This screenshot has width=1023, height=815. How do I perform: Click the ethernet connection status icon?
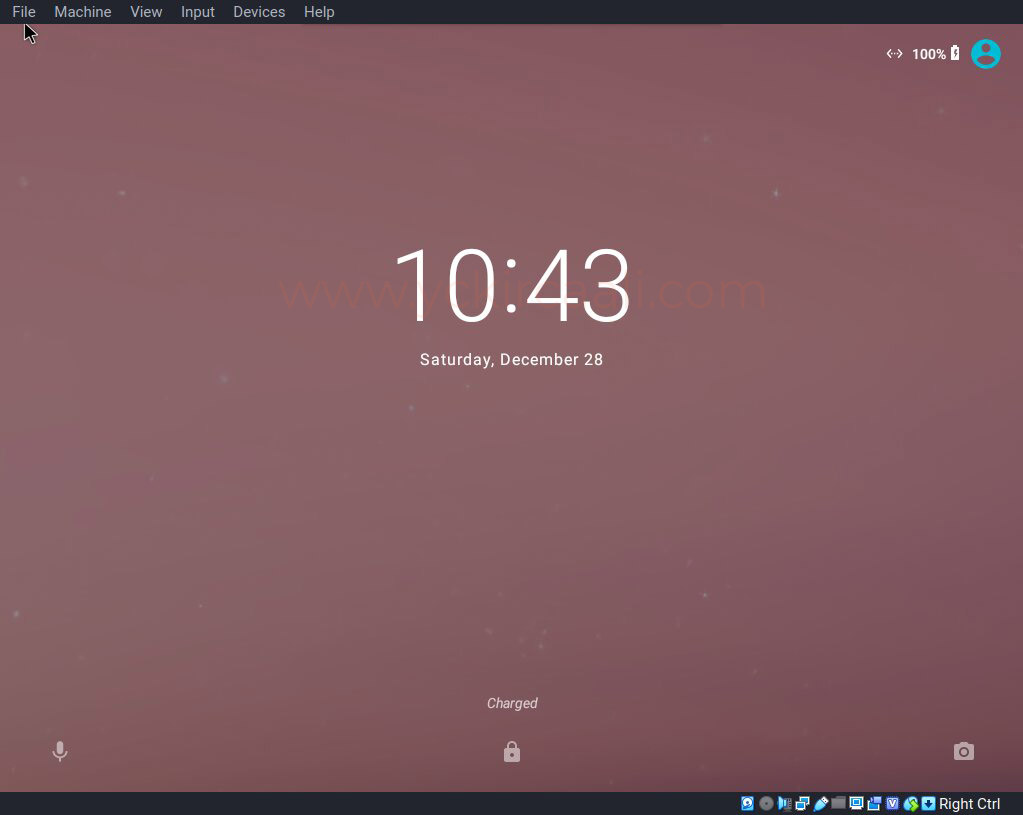[894, 54]
